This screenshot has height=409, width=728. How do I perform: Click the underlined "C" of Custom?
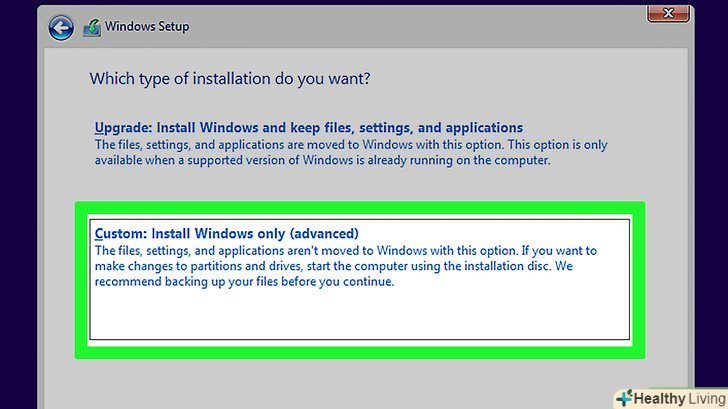99,233
